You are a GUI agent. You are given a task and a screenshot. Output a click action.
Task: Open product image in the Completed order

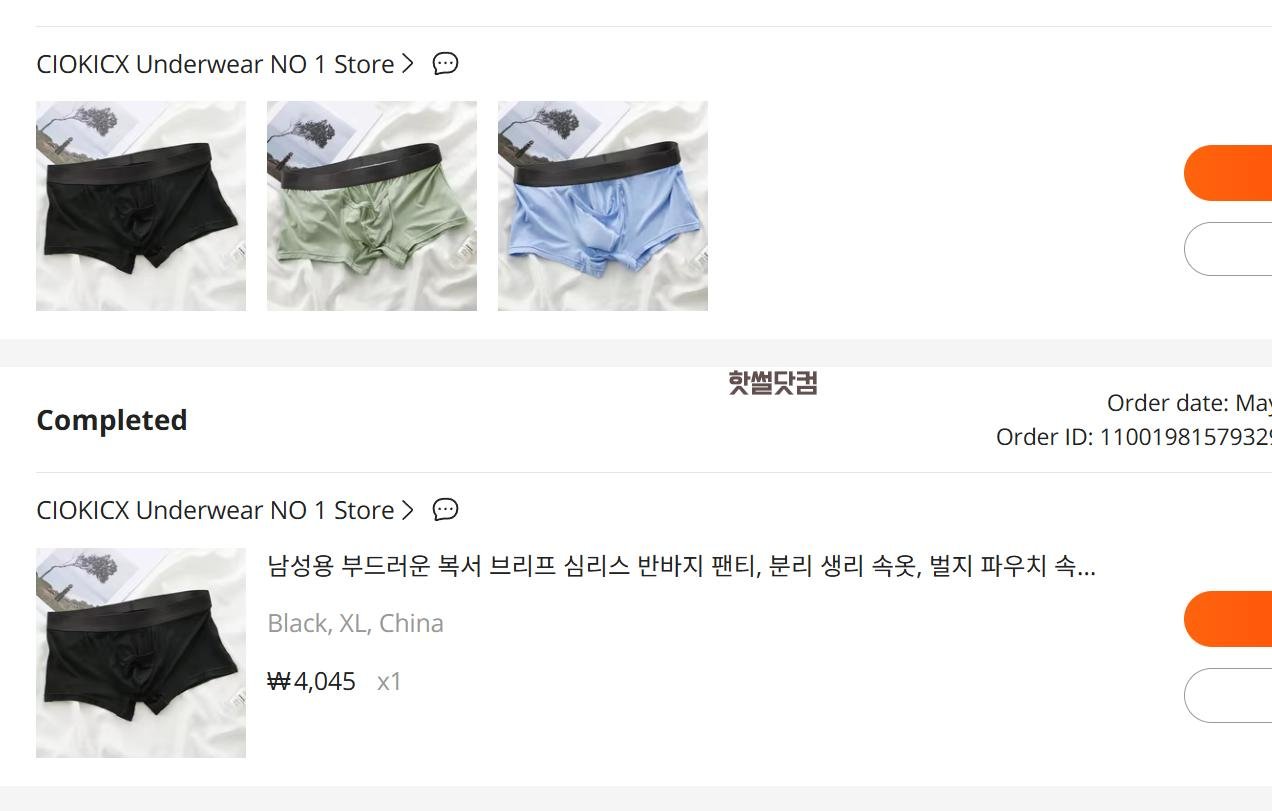[x=141, y=653]
